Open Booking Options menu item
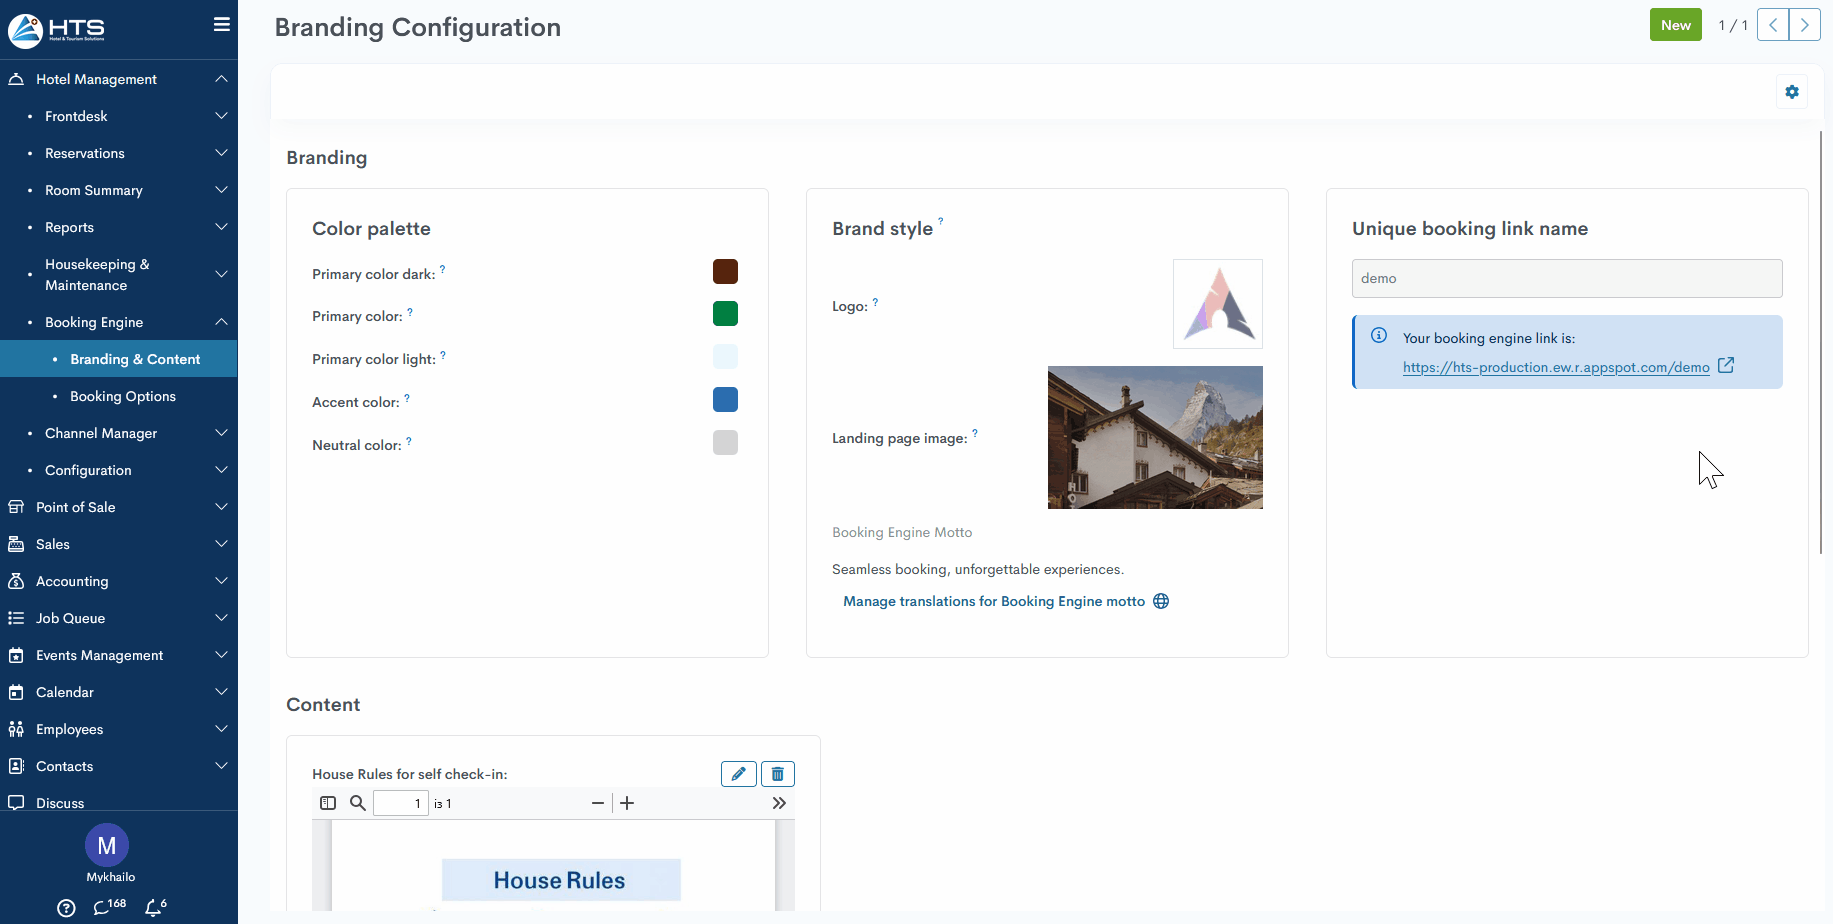Image resolution: width=1833 pixels, height=924 pixels. click(x=122, y=396)
